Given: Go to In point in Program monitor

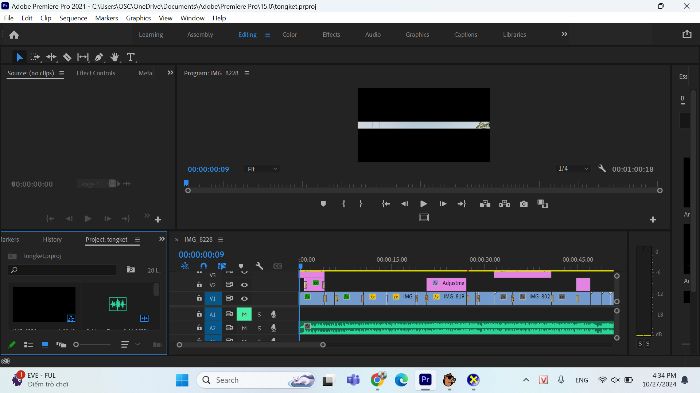Looking at the screenshot, I should click(x=386, y=204).
